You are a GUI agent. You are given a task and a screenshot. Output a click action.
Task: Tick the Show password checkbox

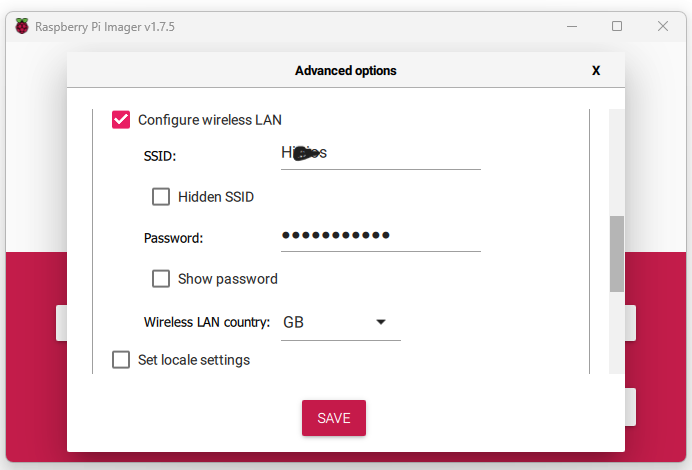pos(161,279)
